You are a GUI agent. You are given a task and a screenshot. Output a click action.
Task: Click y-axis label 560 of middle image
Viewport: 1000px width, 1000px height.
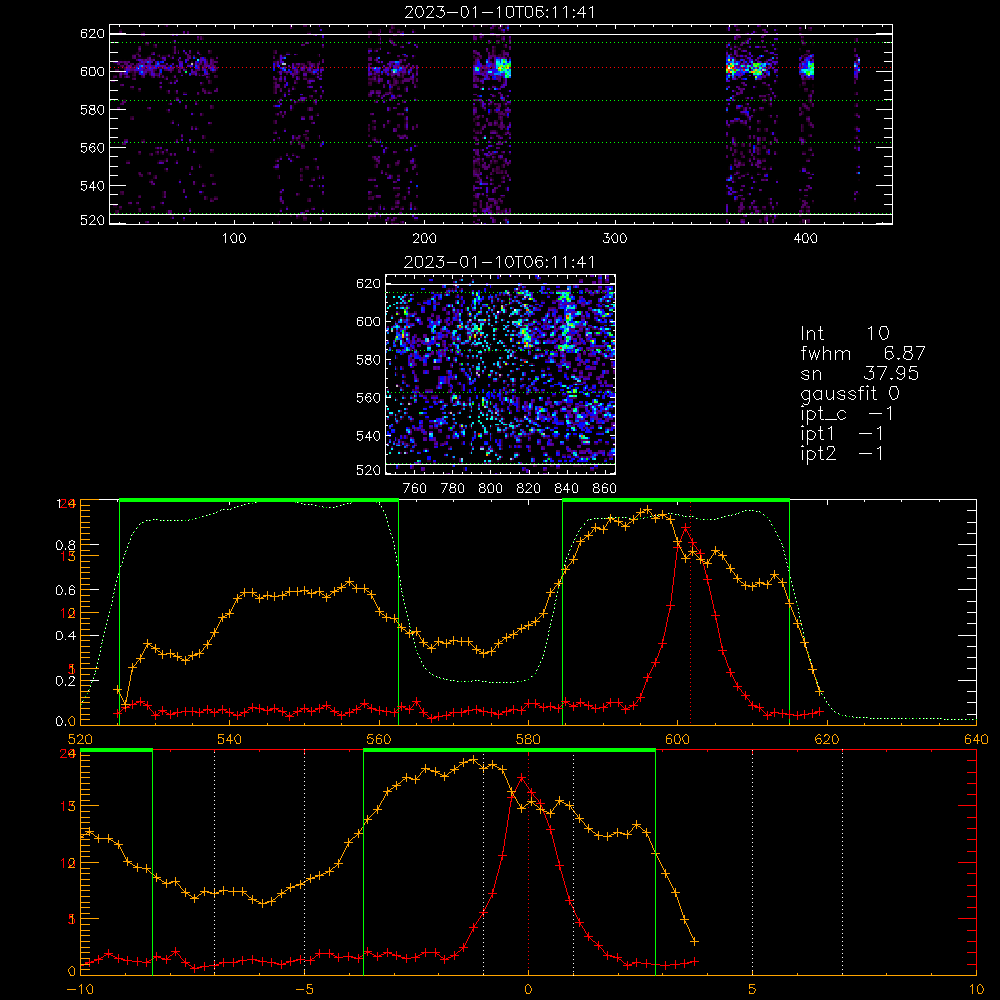pos(369,398)
